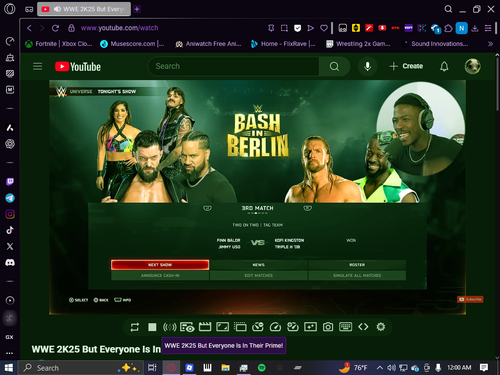Open Discord in the Opera sidebar
Screen dimensions: 500x375
(10, 263)
